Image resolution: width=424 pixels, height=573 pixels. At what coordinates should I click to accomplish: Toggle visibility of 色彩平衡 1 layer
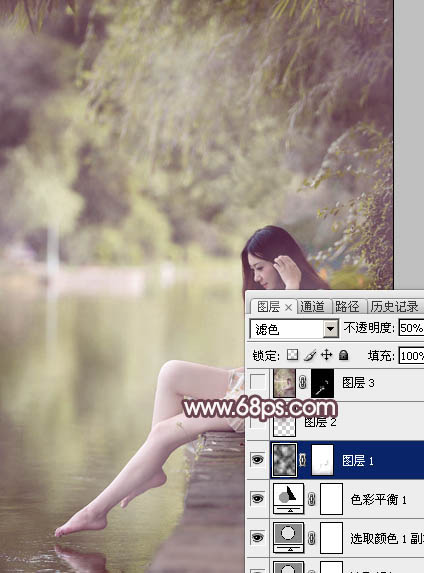[257, 498]
